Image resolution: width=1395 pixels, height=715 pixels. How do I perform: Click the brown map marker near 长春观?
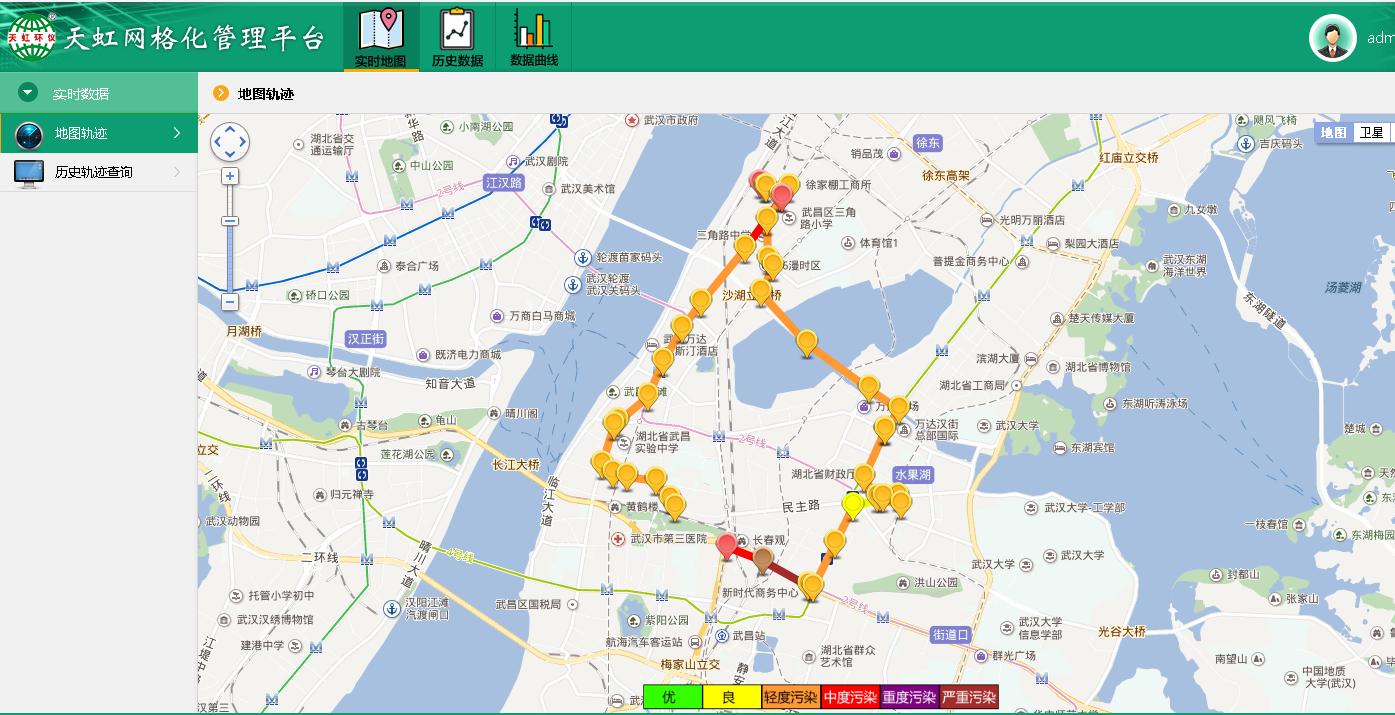[763, 559]
